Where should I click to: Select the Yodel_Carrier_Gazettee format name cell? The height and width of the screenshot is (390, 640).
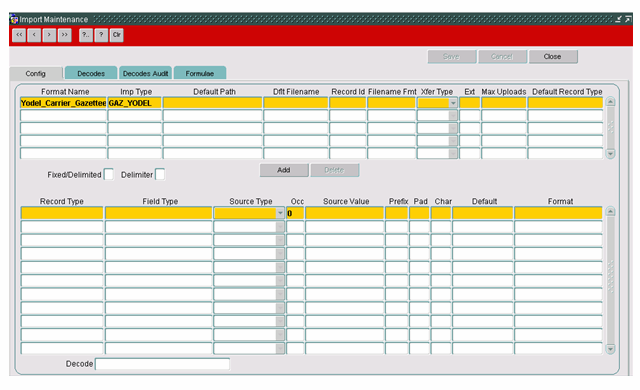[63, 103]
